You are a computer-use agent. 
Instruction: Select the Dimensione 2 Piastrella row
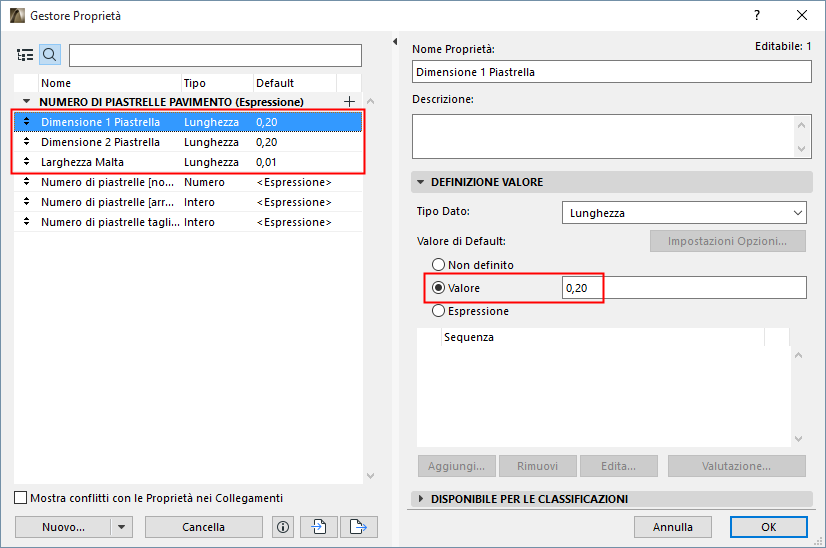coord(188,142)
